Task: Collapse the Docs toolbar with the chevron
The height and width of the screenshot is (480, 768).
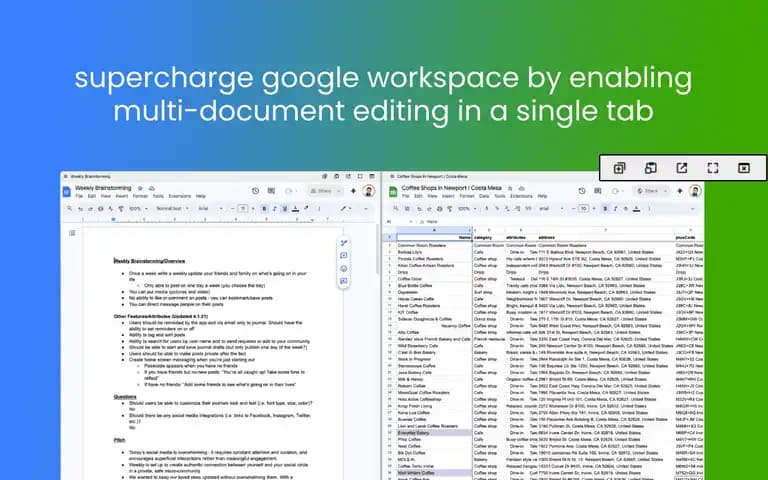Action: point(365,209)
